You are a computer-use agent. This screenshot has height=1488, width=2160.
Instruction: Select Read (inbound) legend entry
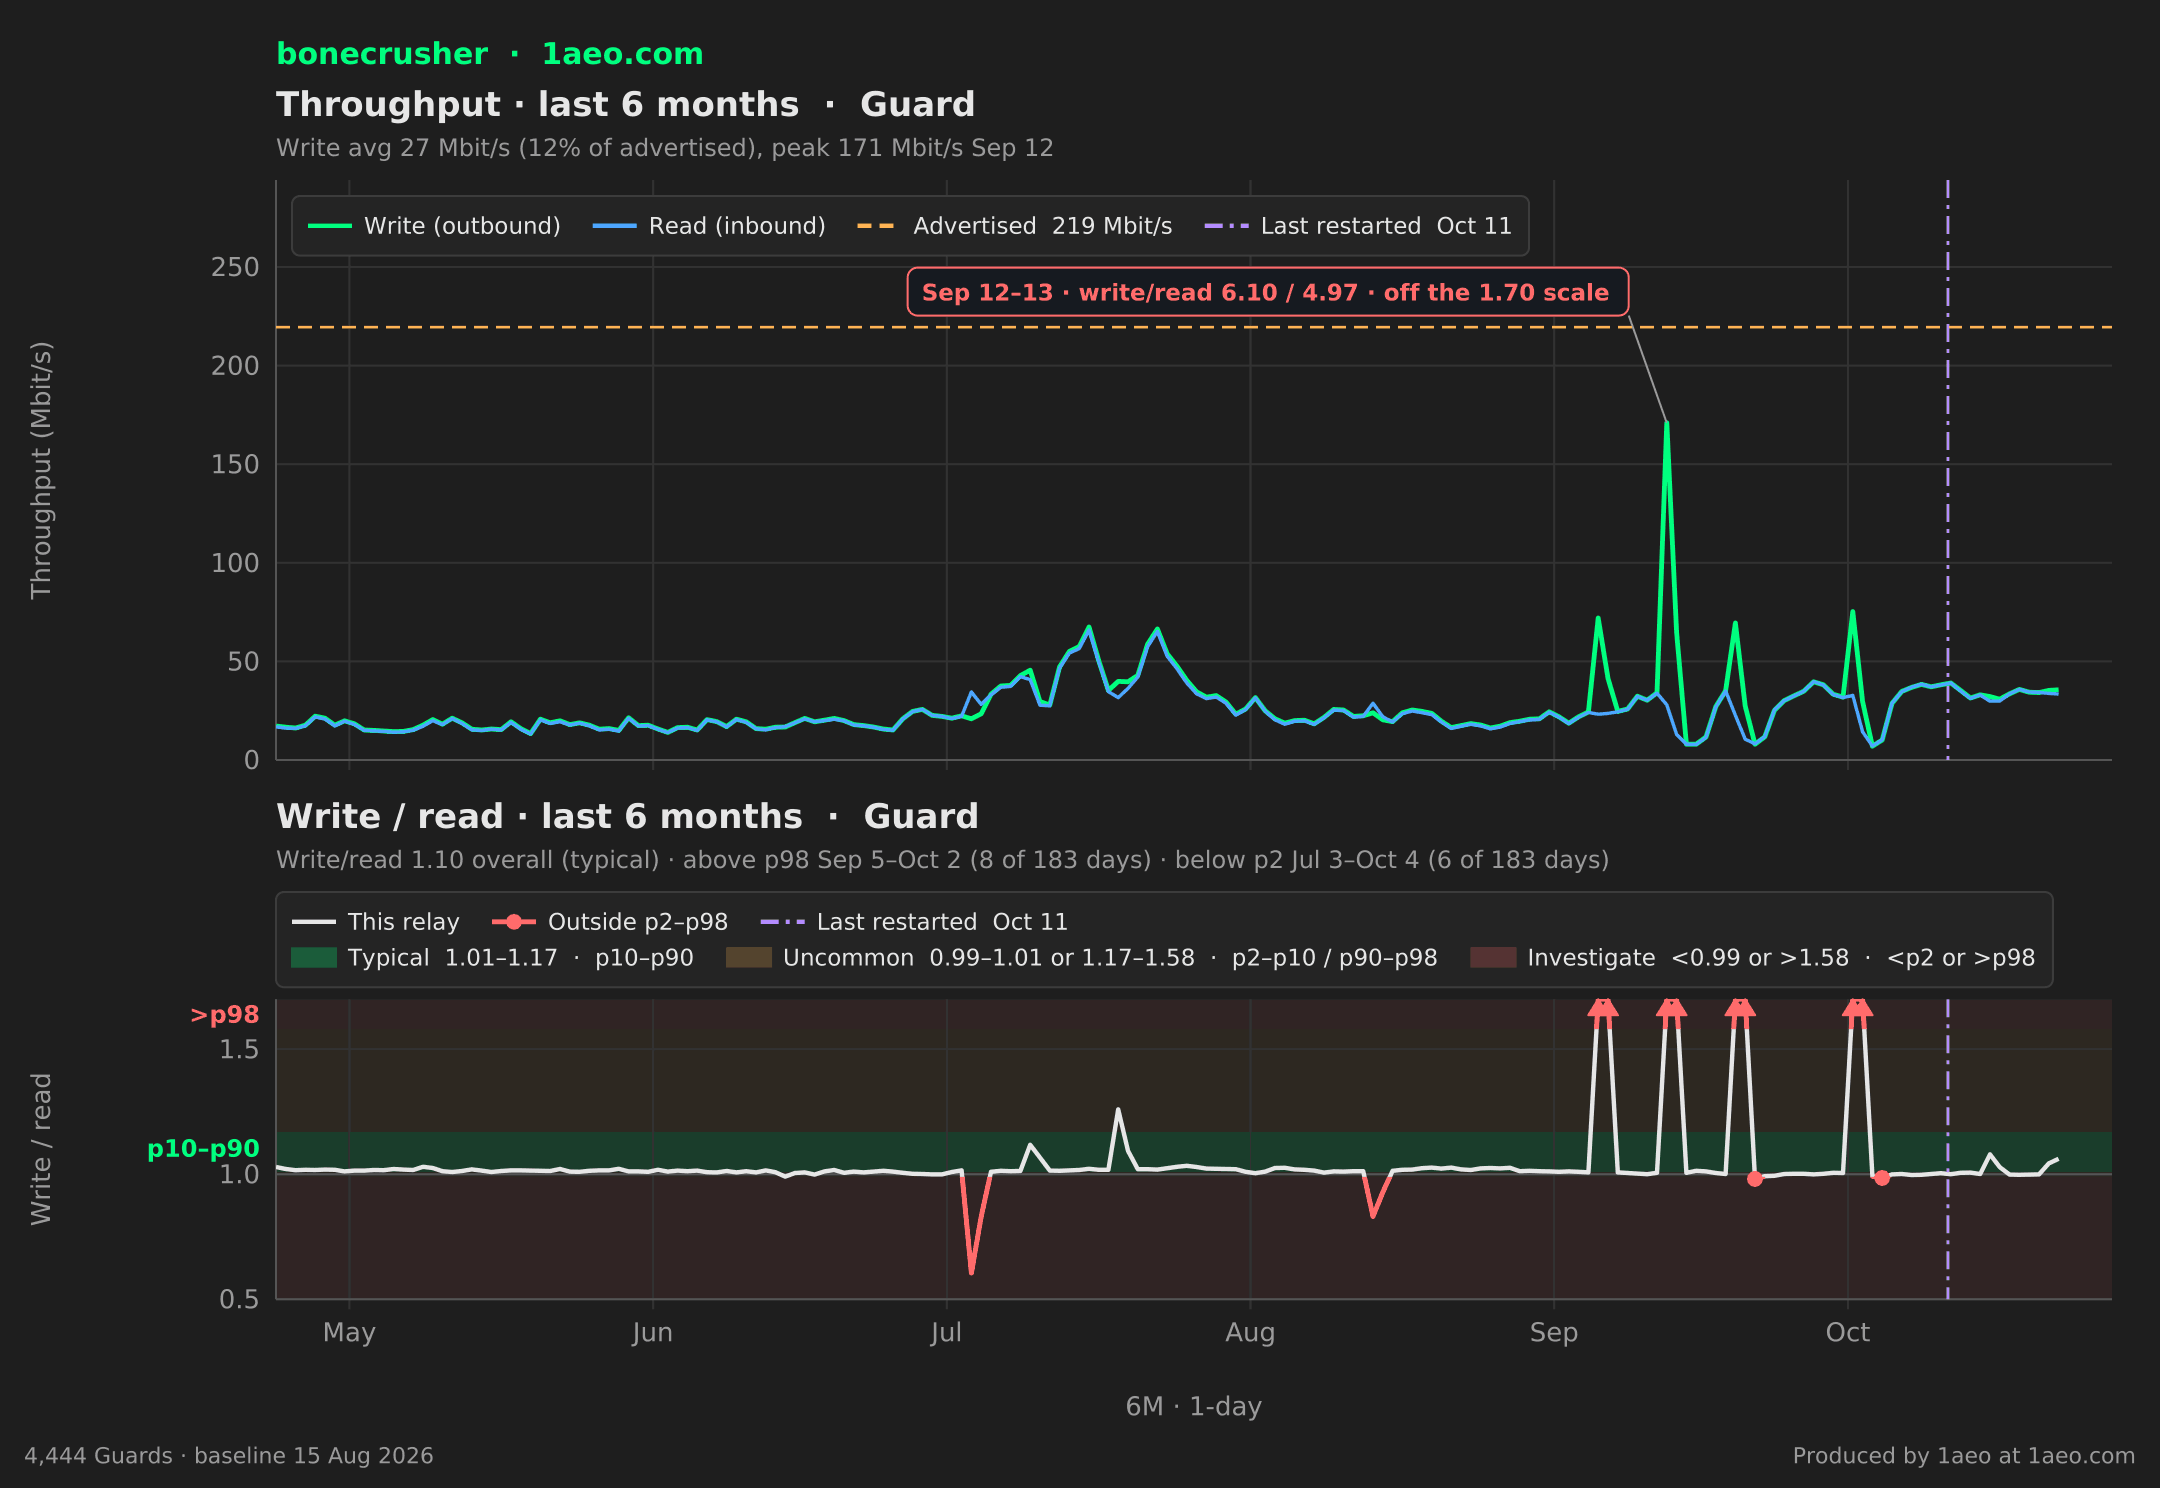[x=709, y=226]
